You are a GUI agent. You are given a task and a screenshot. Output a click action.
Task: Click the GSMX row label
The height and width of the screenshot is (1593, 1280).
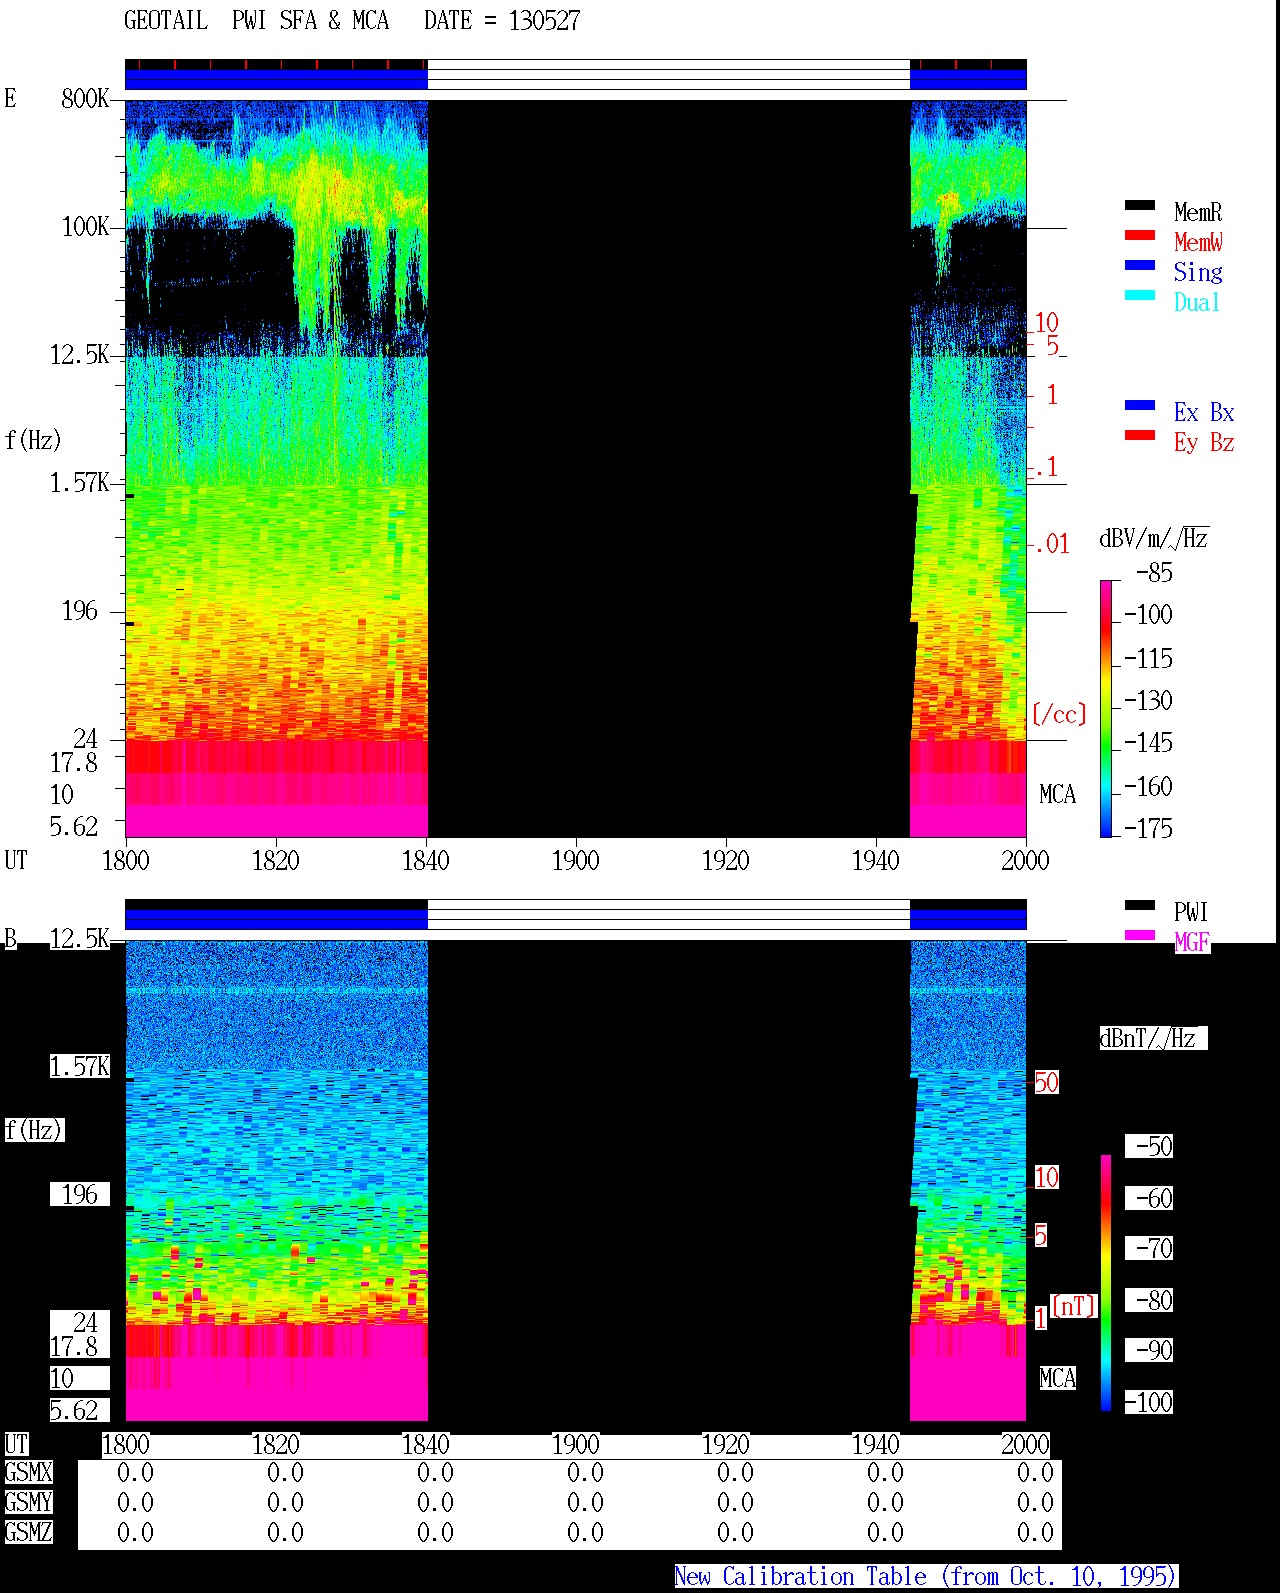pos(28,1473)
